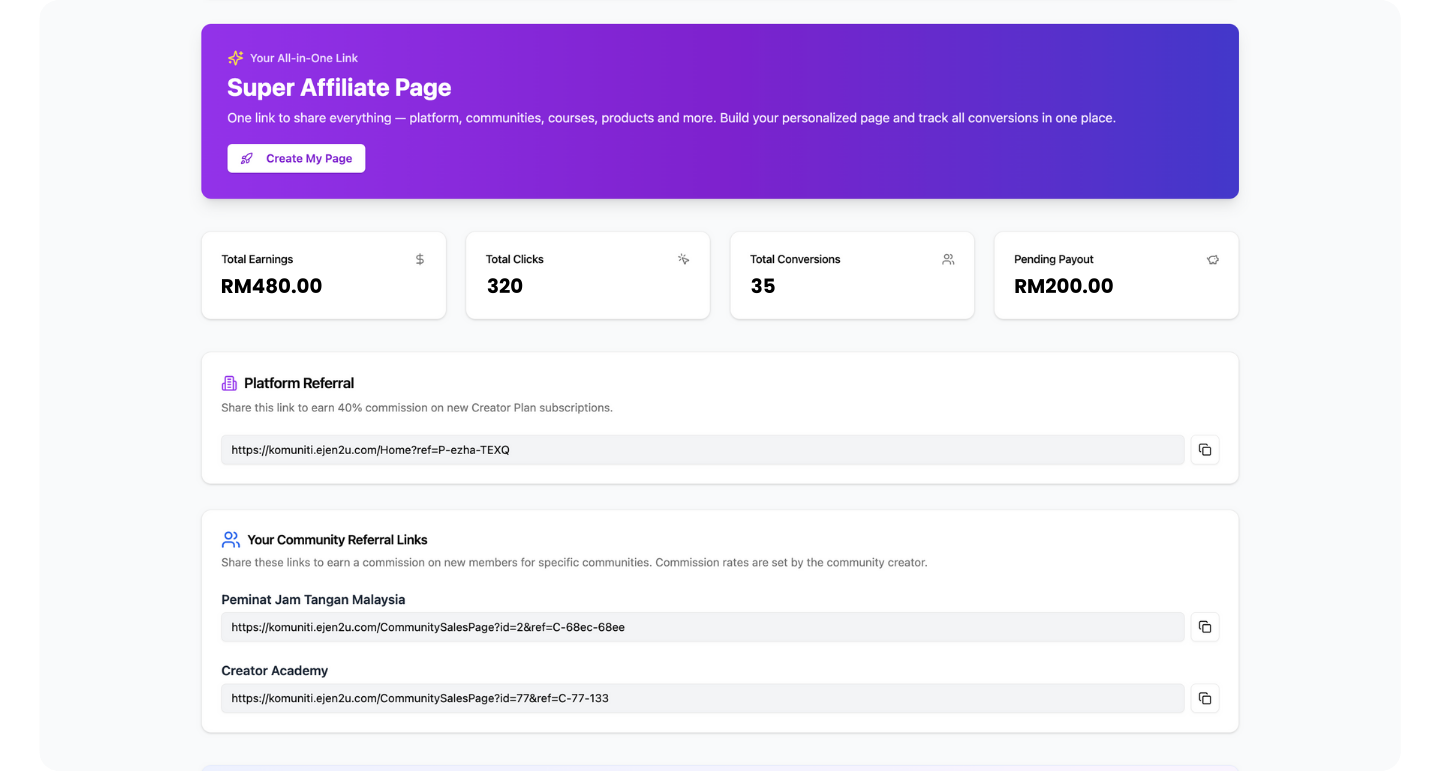Click the cursor icon in Total Clicks

pyautogui.click(x=683, y=259)
